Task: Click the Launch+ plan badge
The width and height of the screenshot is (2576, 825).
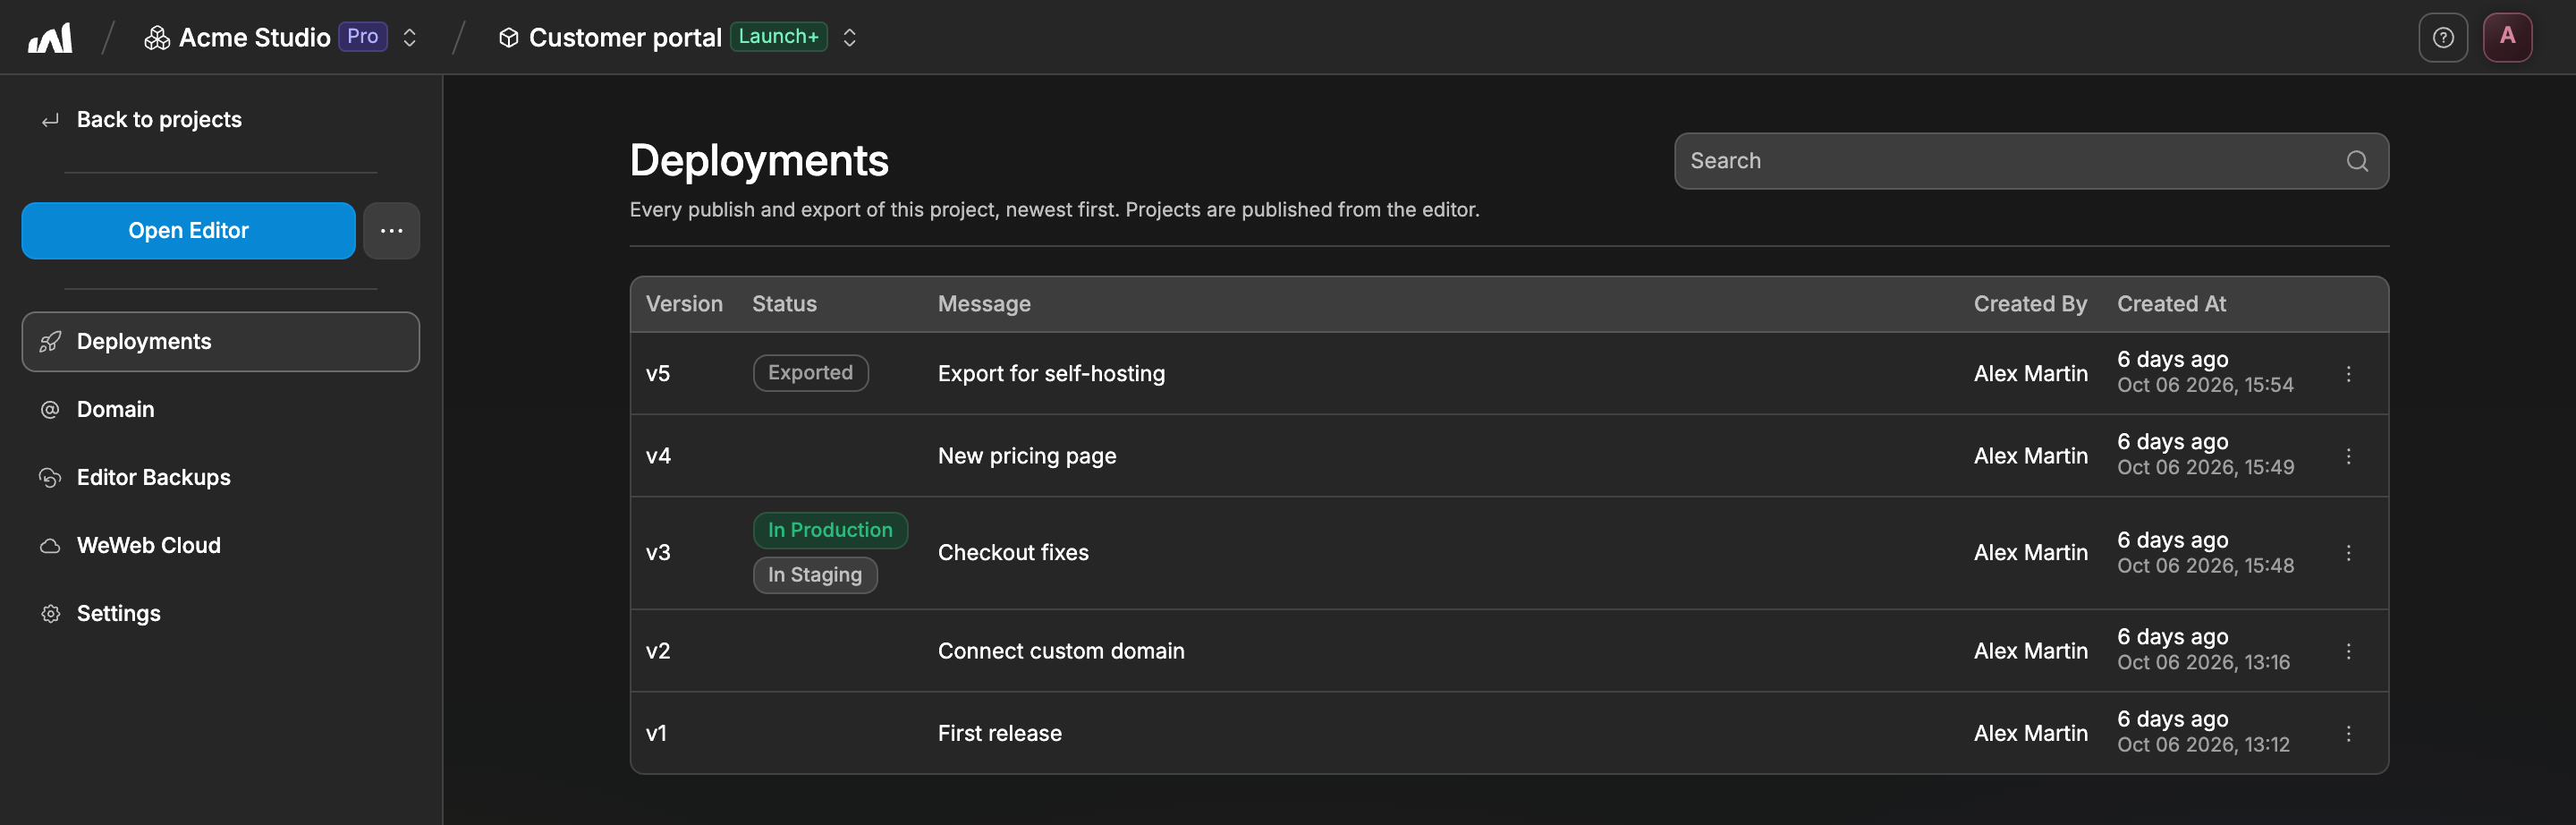Action: click(x=778, y=37)
